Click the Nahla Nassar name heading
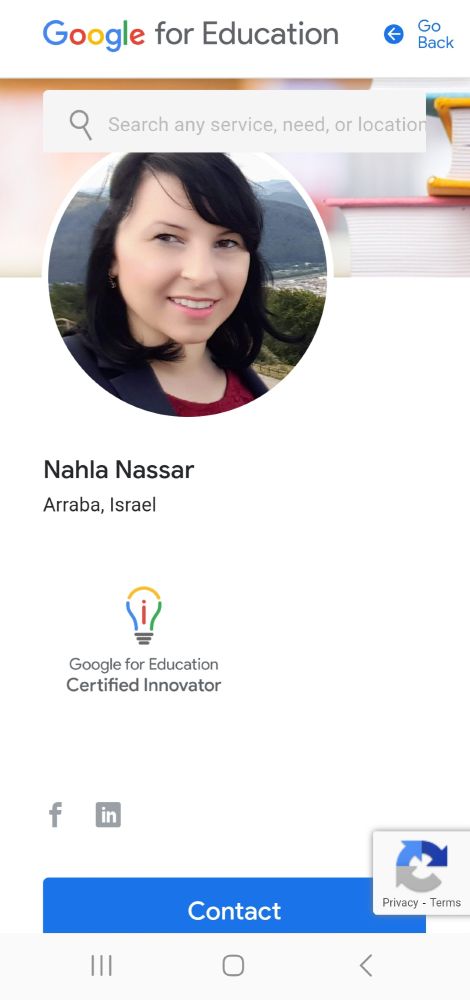The image size is (470, 1000). pos(119,470)
